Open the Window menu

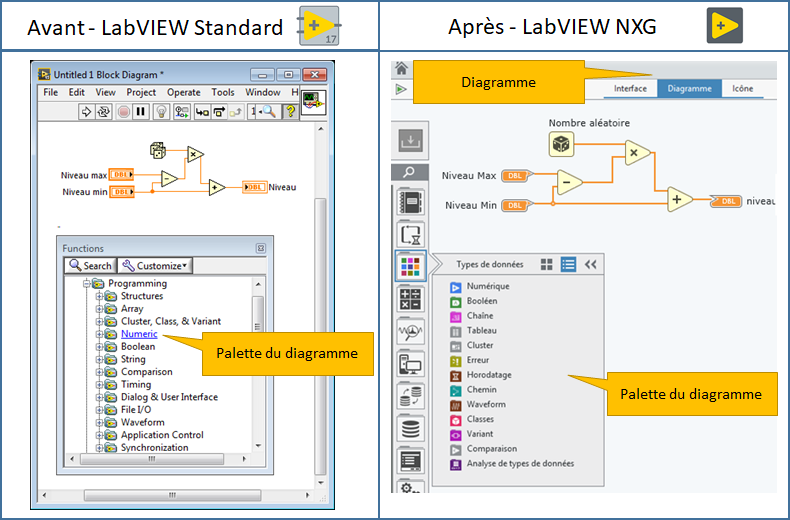point(262,92)
